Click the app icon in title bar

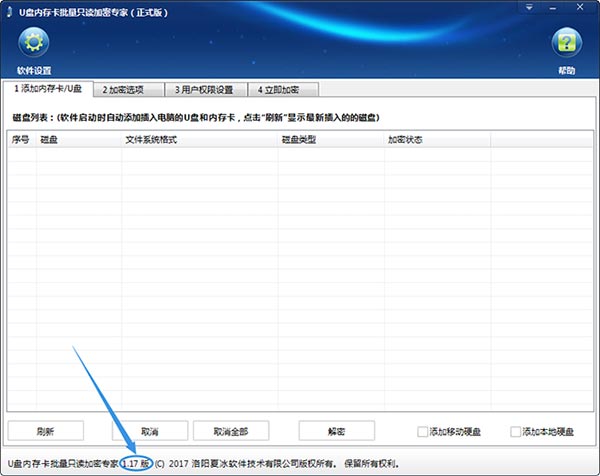click(9, 12)
